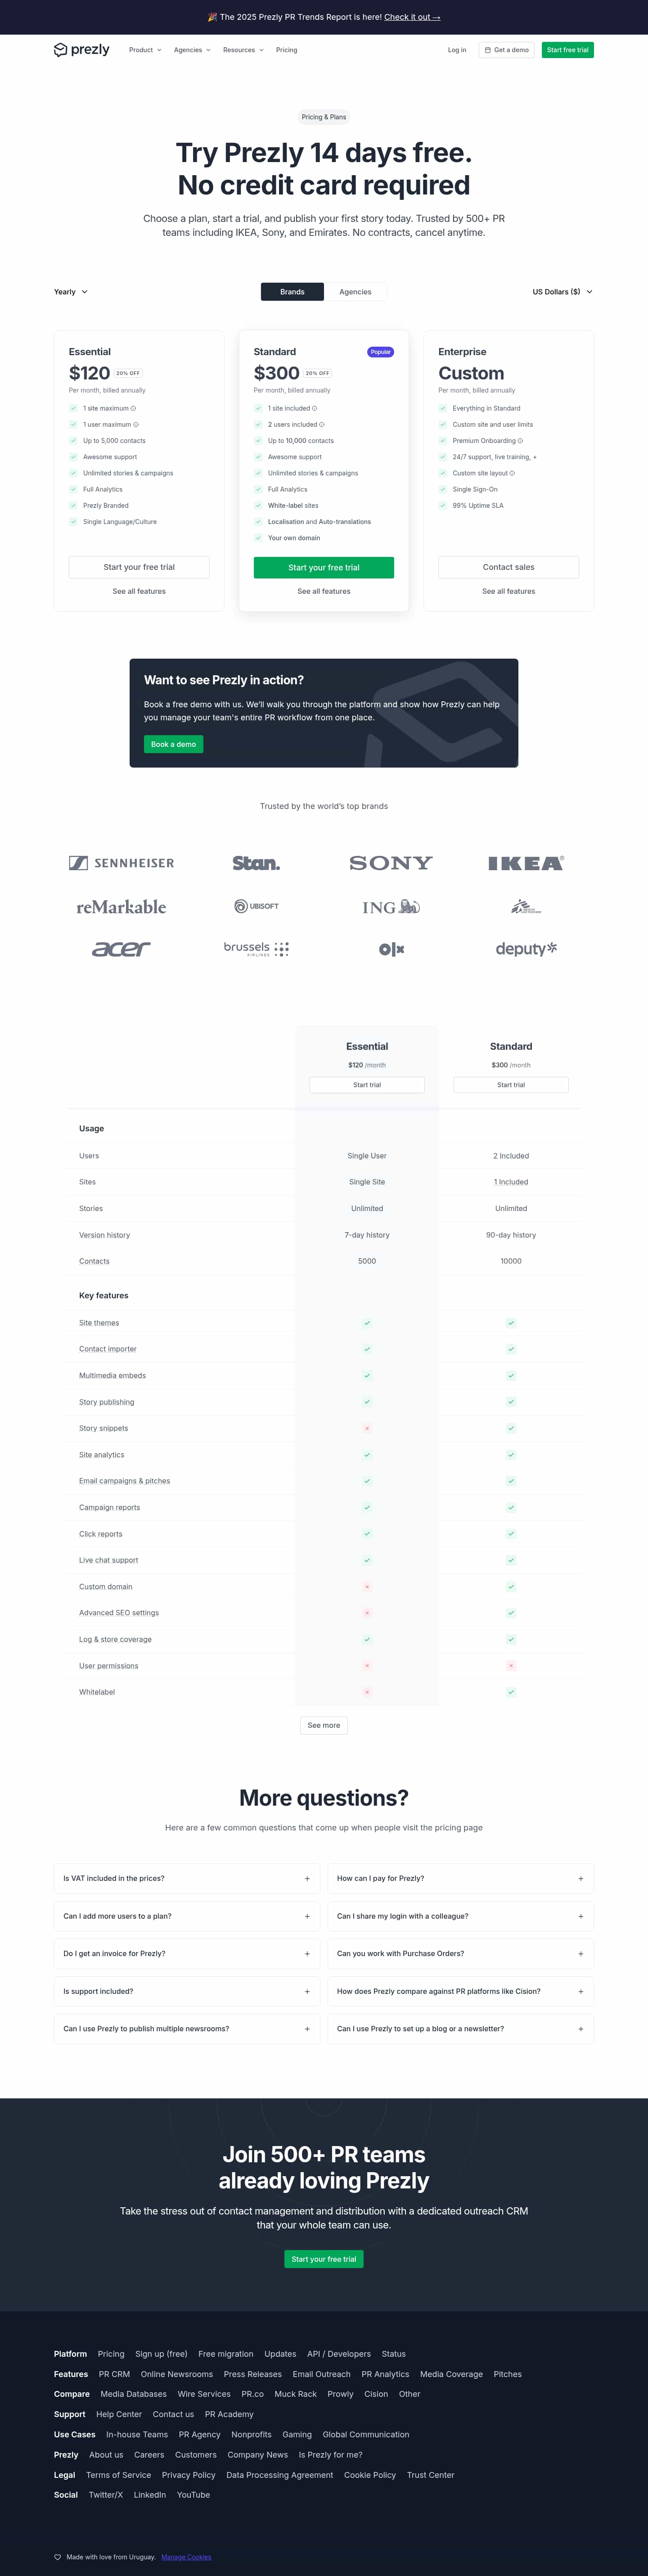
Task: Select the Brands pricing toggle
Action: pyautogui.click(x=292, y=292)
